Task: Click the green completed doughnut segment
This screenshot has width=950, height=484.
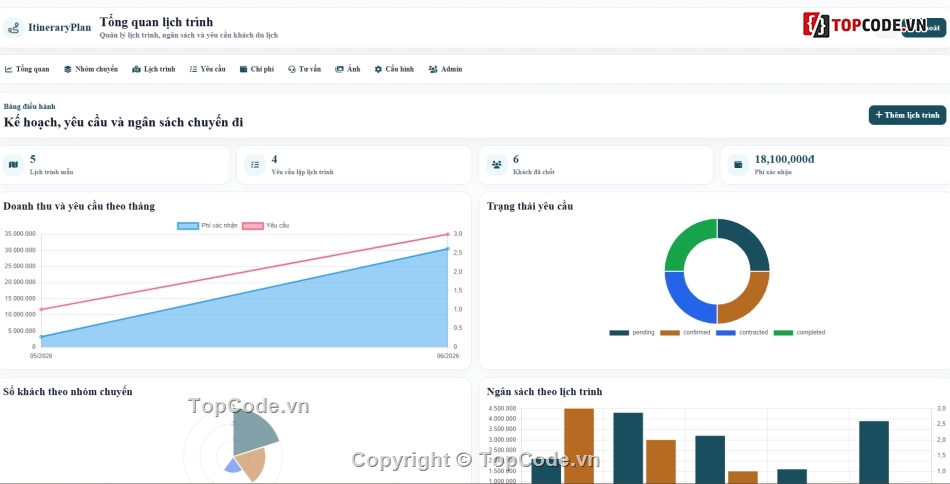Action: [x=688, y=242]
